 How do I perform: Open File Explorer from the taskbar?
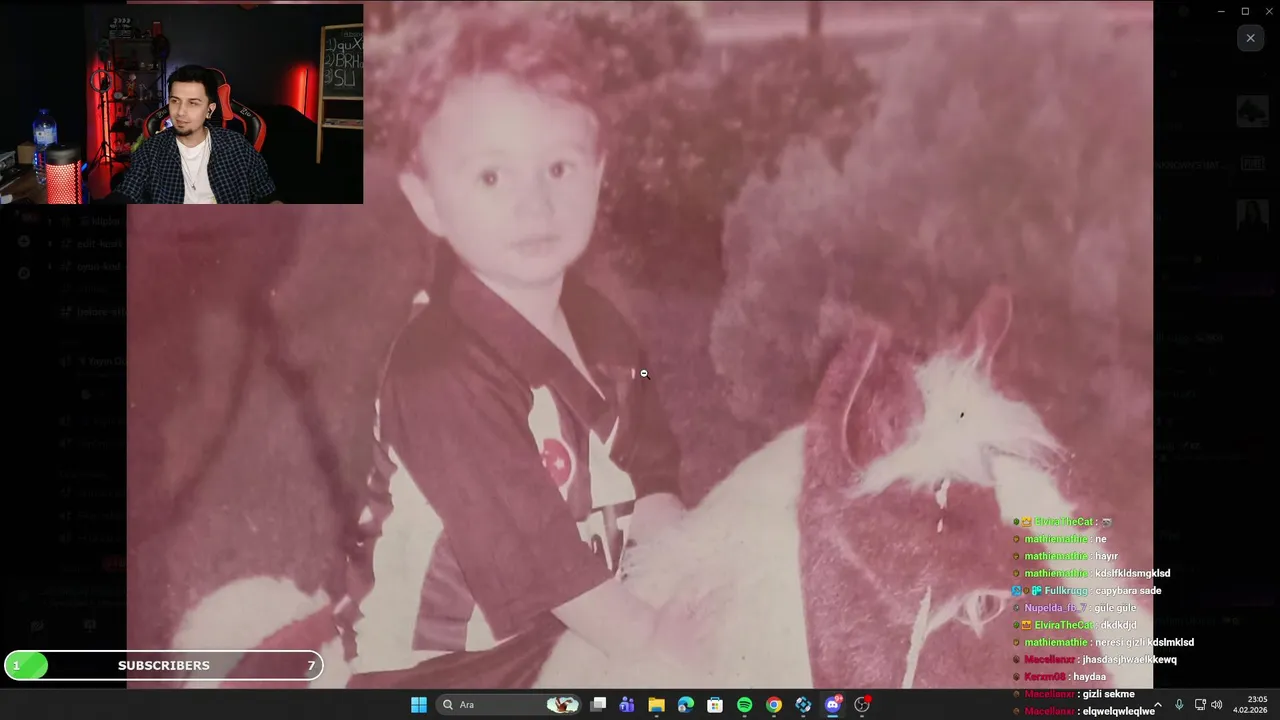(656, 705)
